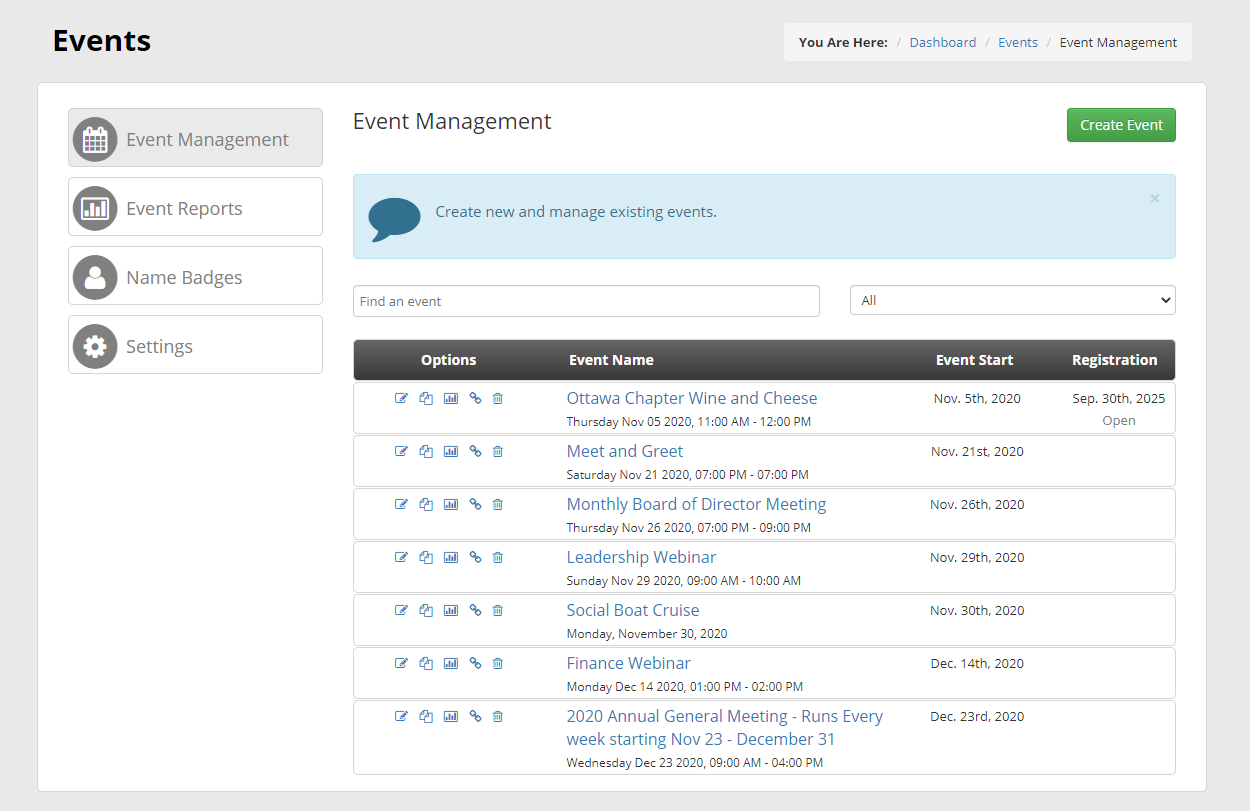This screenshot has height=811, width=1250.
Task: Open the Finance Webinar event
Action: click(628, 663)
